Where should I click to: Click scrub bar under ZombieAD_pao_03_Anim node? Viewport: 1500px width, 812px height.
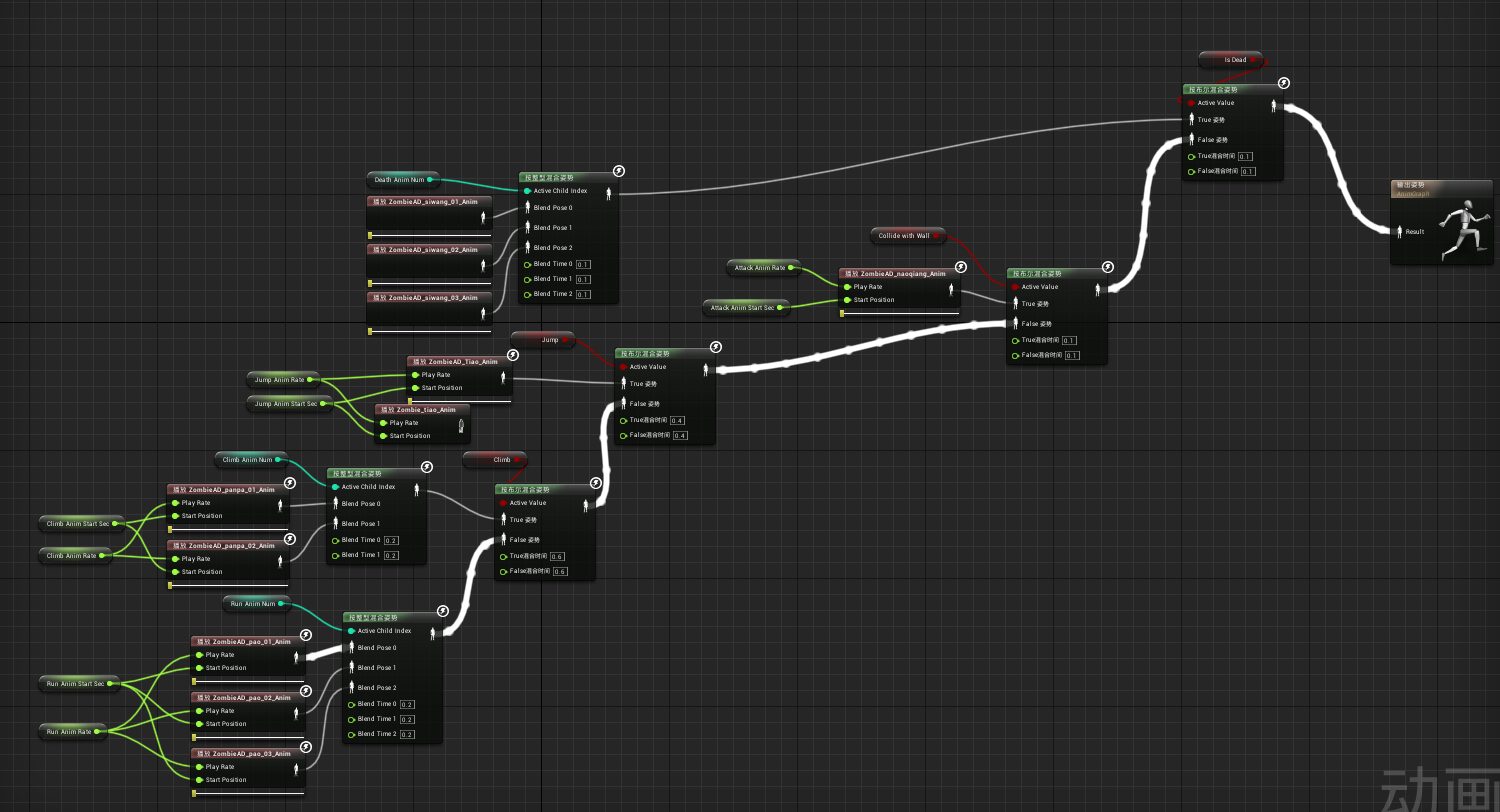(x=248, y=793)
